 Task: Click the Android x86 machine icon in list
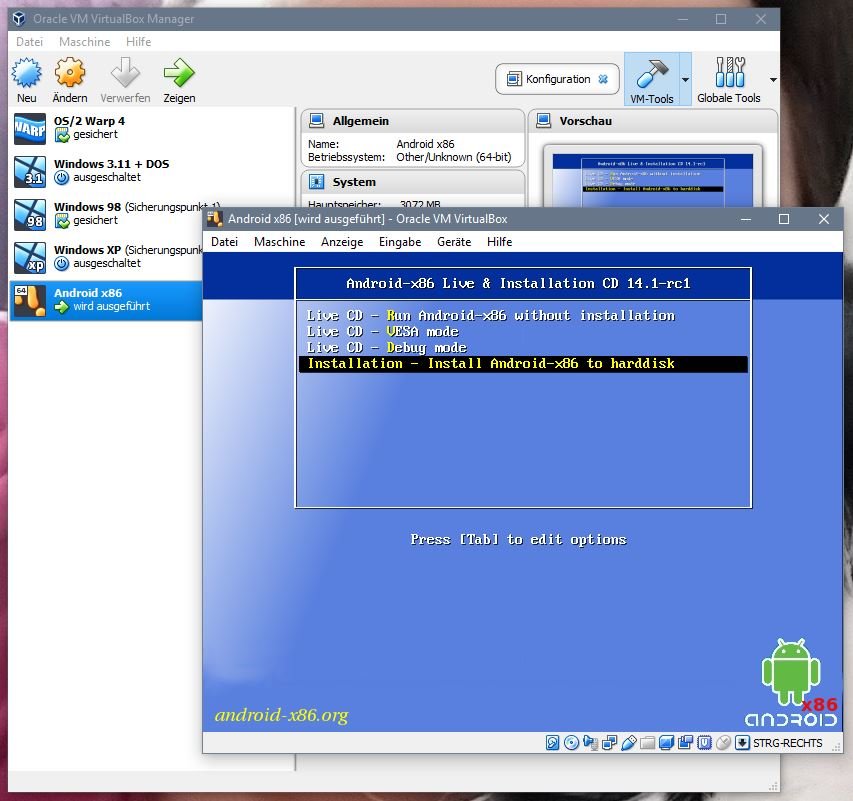(x=30, y=301)
